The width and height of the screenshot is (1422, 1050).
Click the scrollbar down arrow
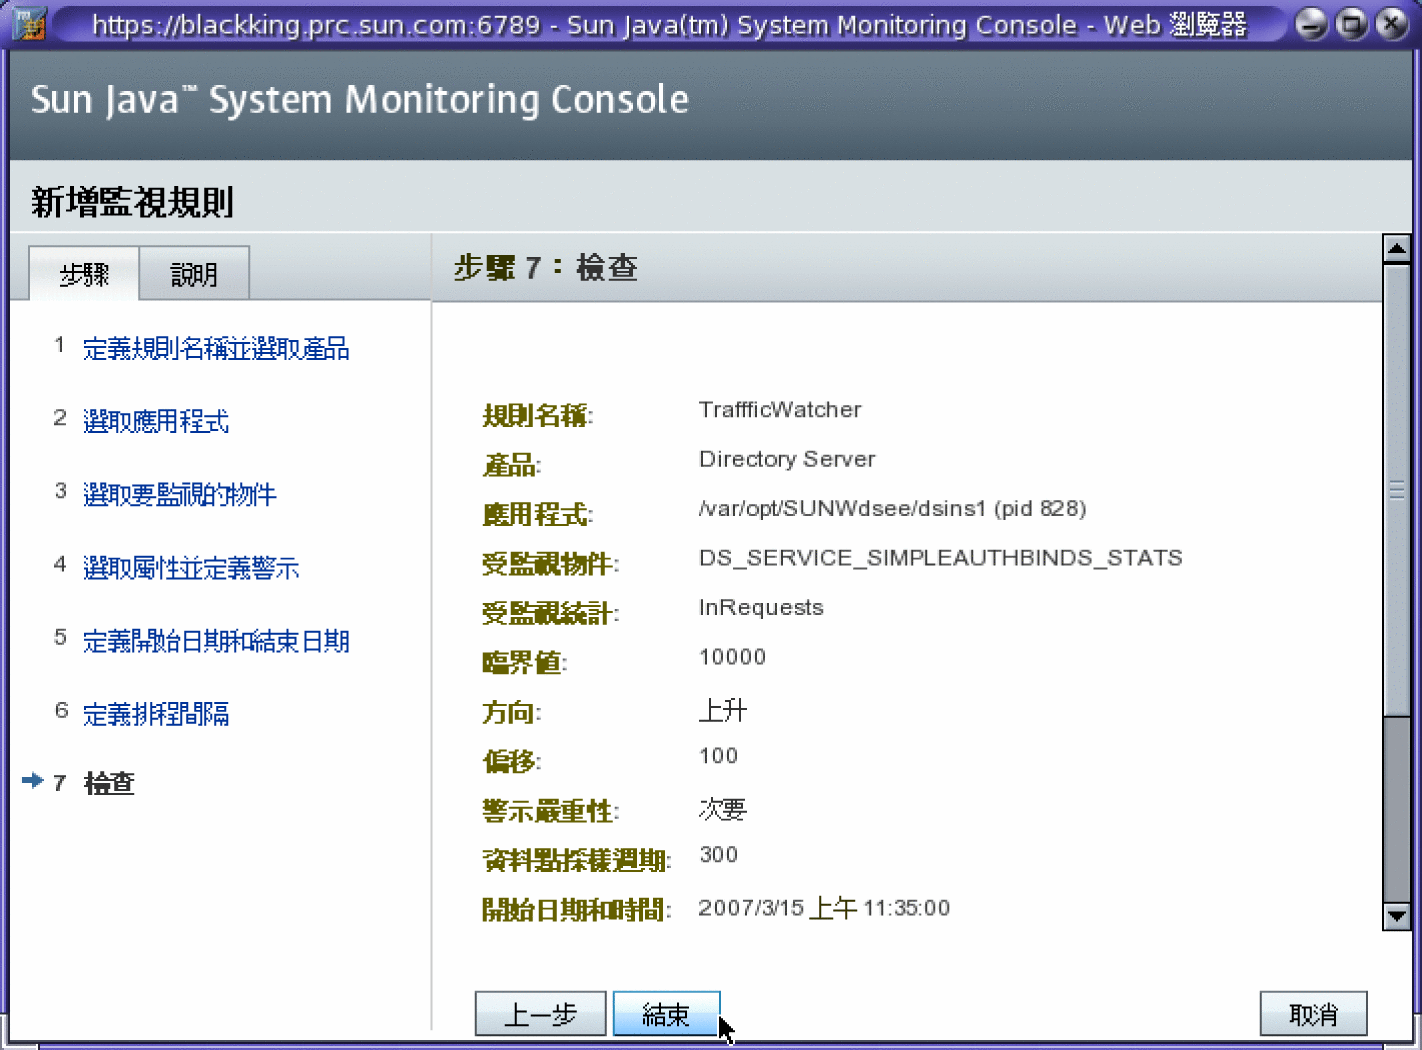pyautogui.click(x=1396, y=916)
